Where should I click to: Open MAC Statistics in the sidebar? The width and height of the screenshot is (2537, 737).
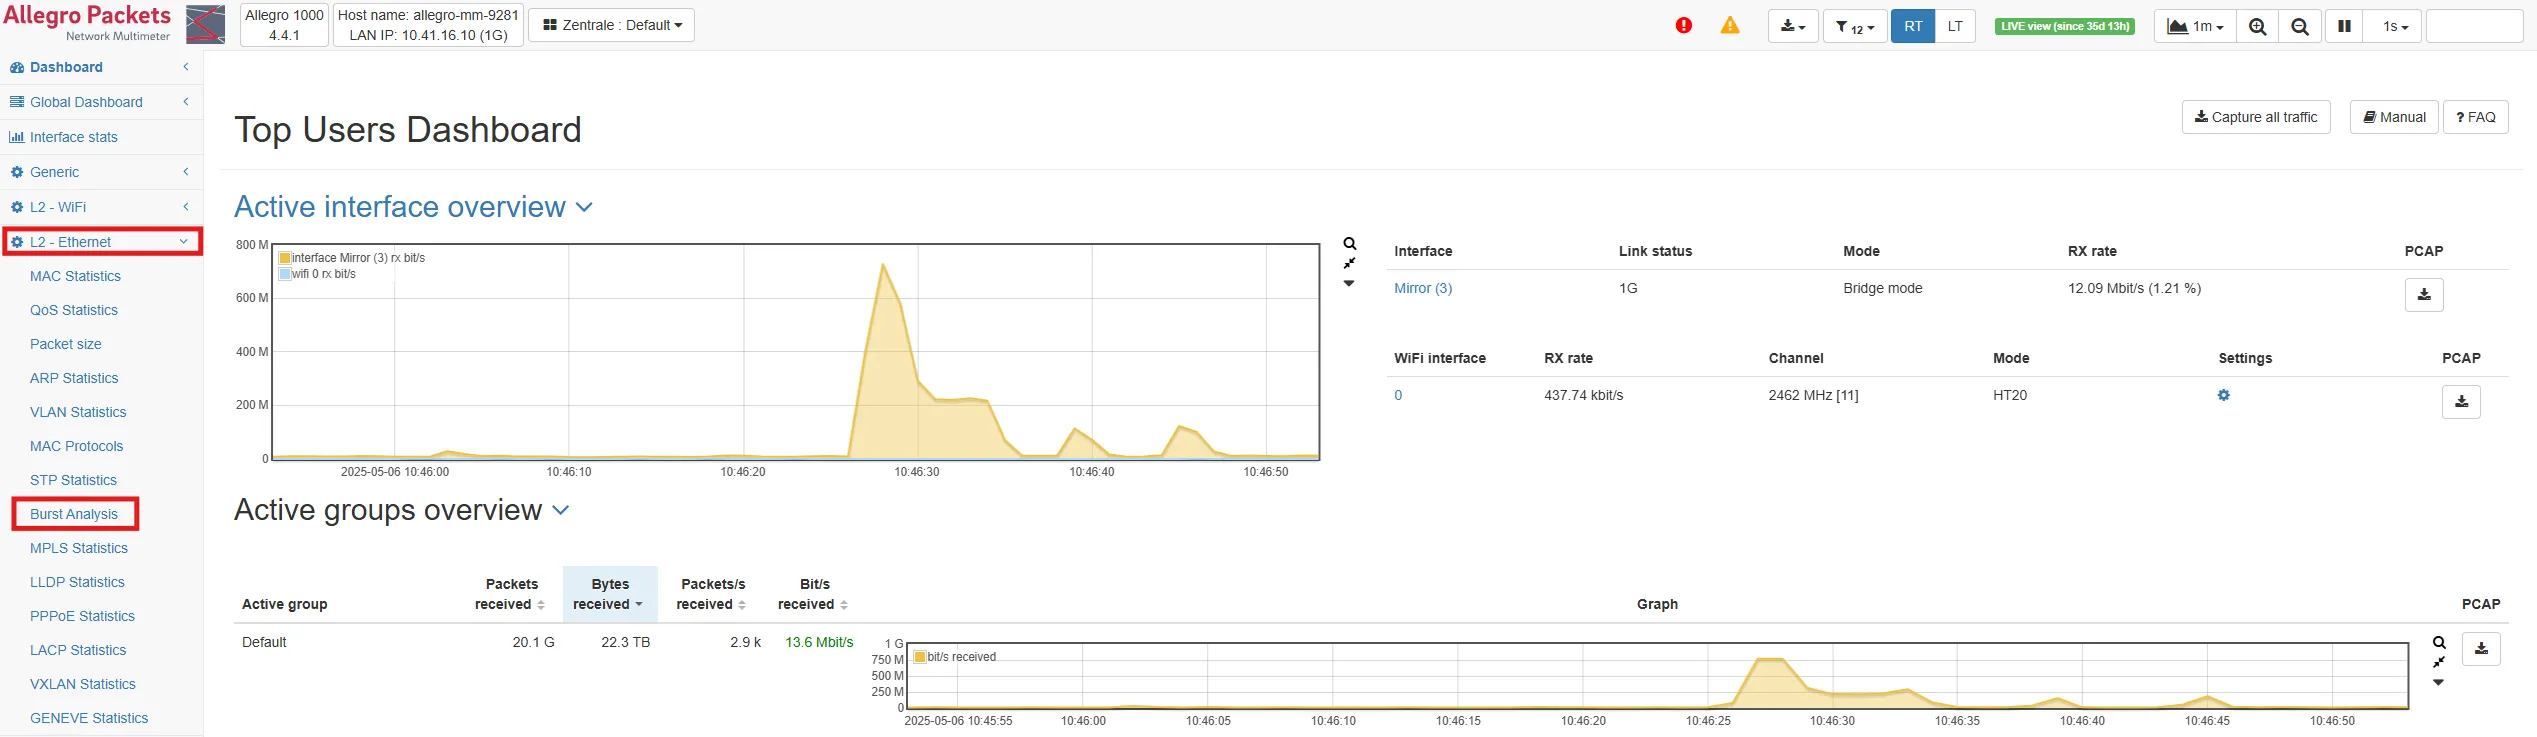75,276
